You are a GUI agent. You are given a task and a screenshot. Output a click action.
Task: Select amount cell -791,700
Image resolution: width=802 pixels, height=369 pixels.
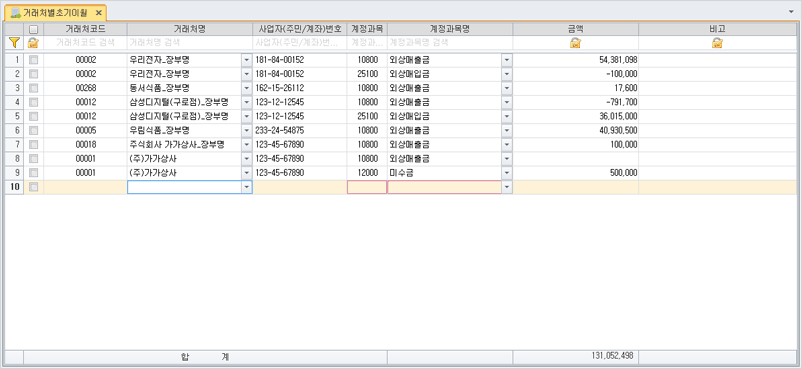coord(576,102)
